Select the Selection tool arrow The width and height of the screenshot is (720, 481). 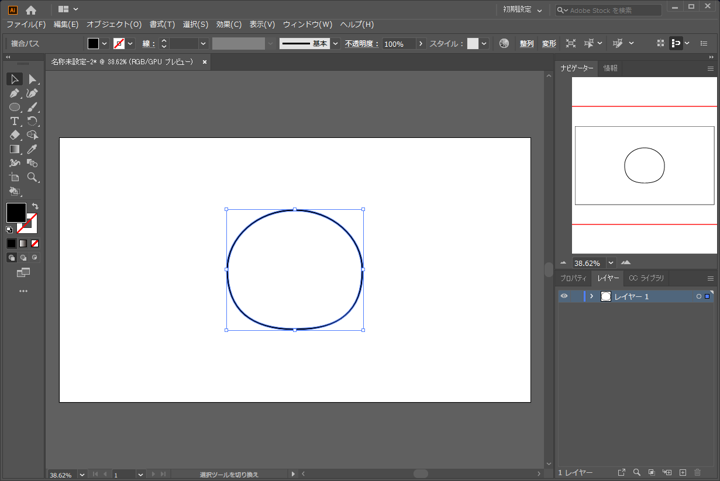14,79
